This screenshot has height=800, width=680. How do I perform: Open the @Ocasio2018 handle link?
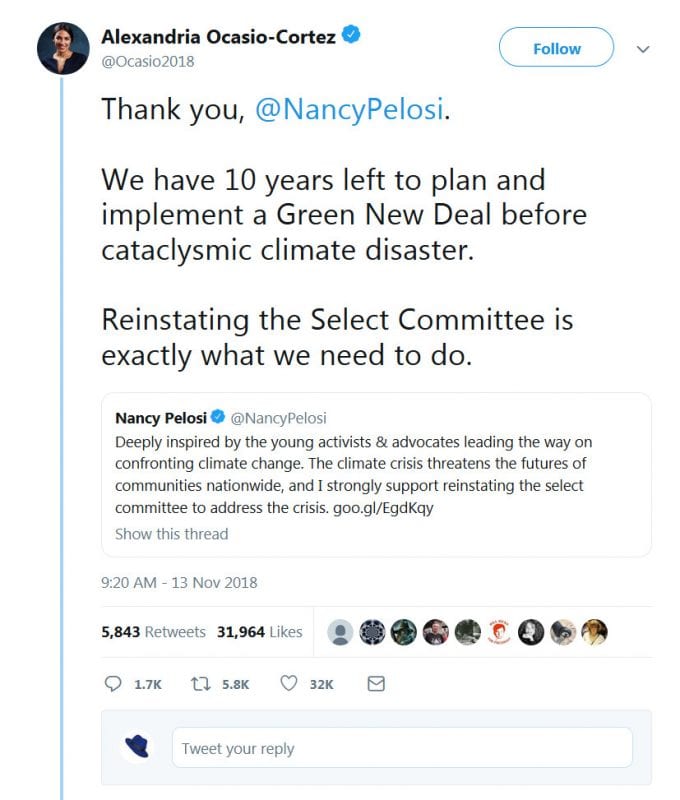[x=148, y=61]
